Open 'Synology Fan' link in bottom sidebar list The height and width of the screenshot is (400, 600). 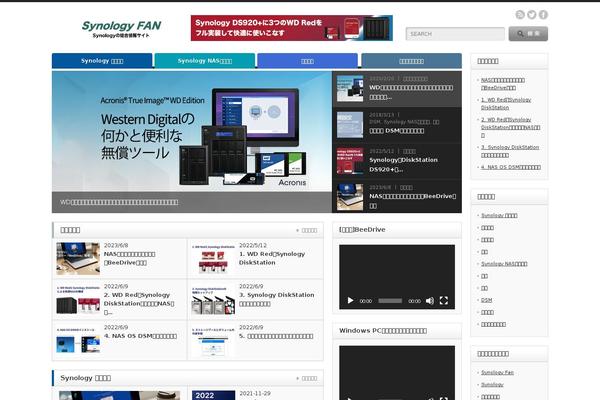pyautogui.click(x=497, y=372)
